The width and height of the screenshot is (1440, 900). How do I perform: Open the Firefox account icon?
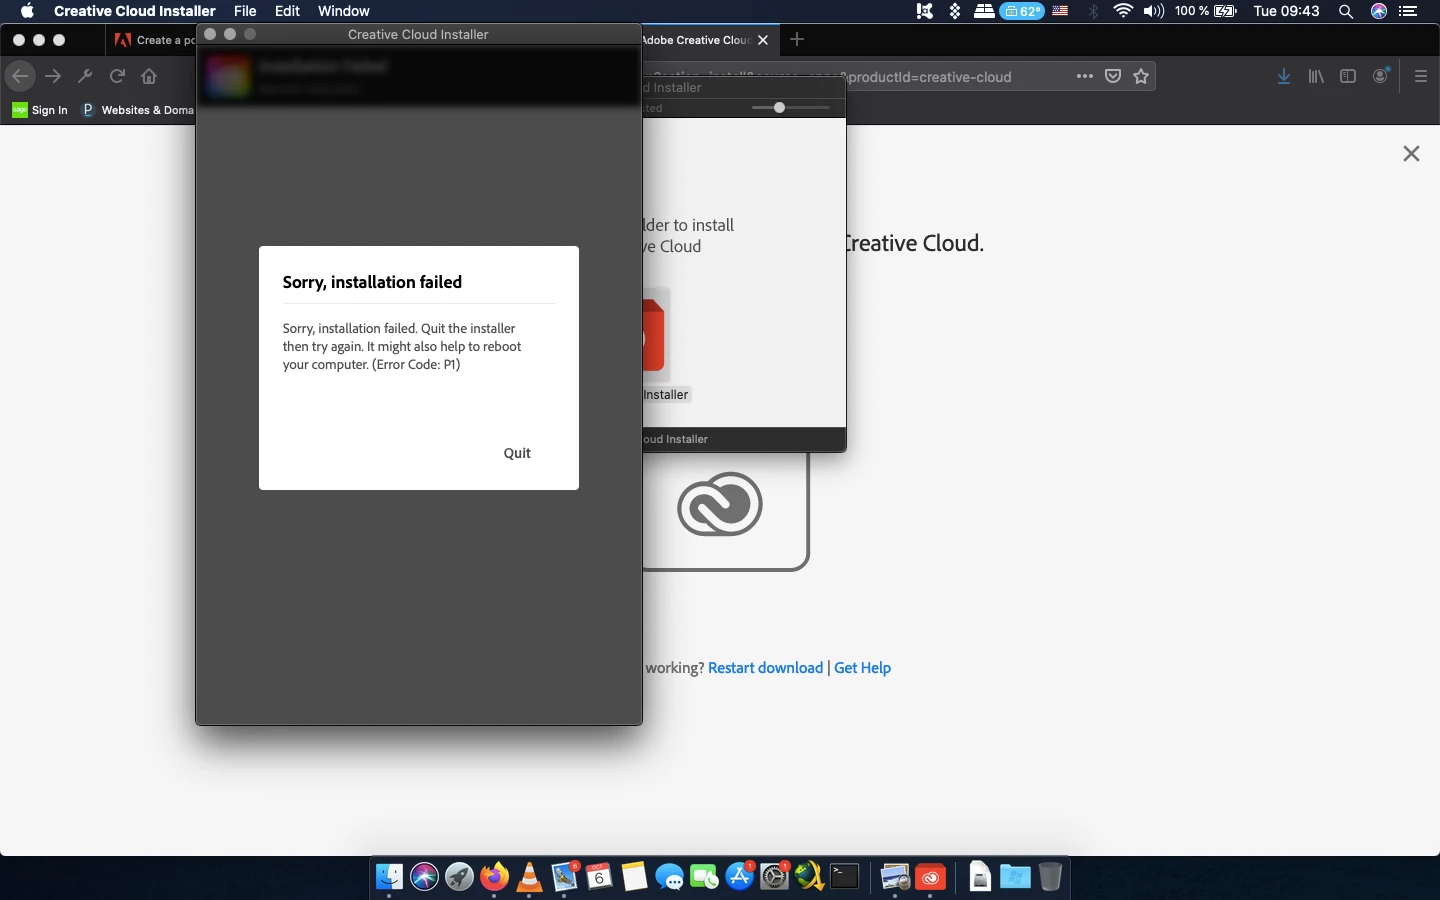pyautogui.click(x=1381, y=76)
